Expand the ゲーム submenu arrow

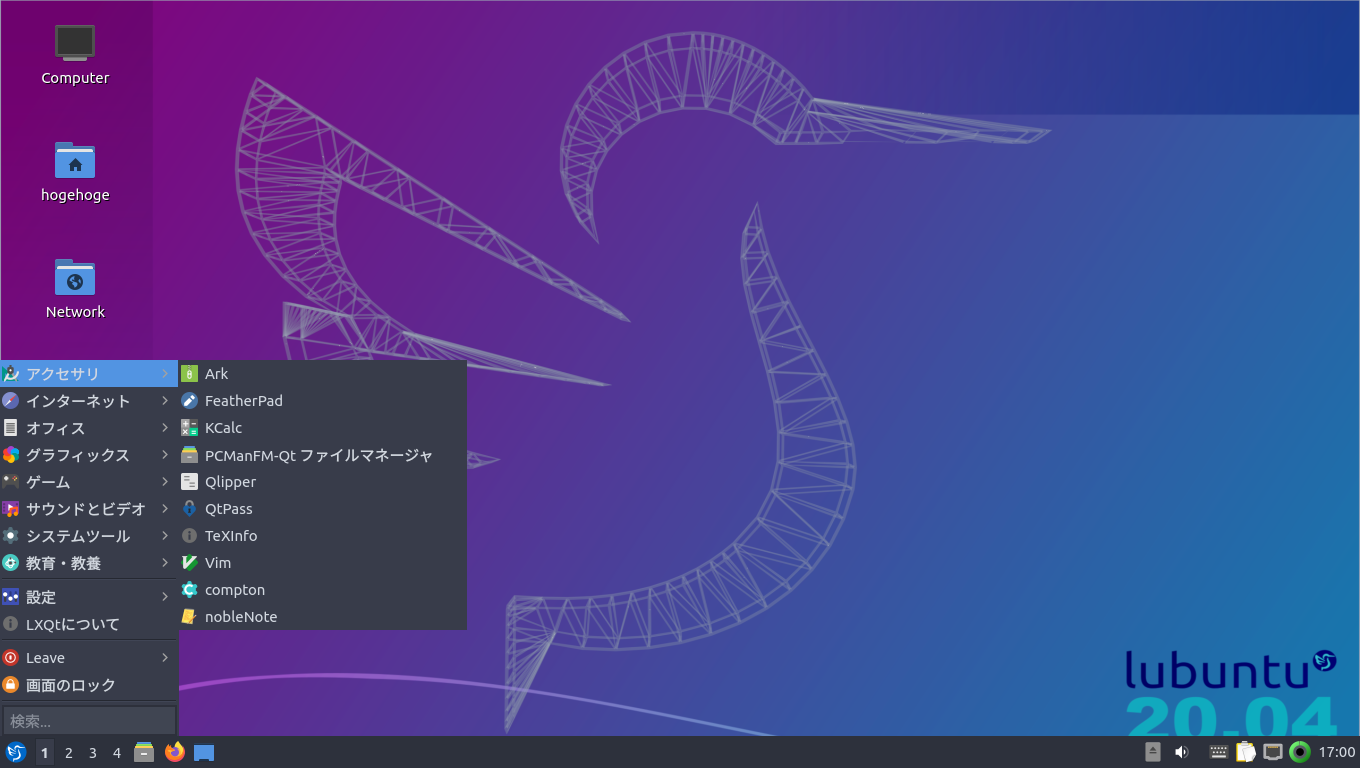coord(165,482)
